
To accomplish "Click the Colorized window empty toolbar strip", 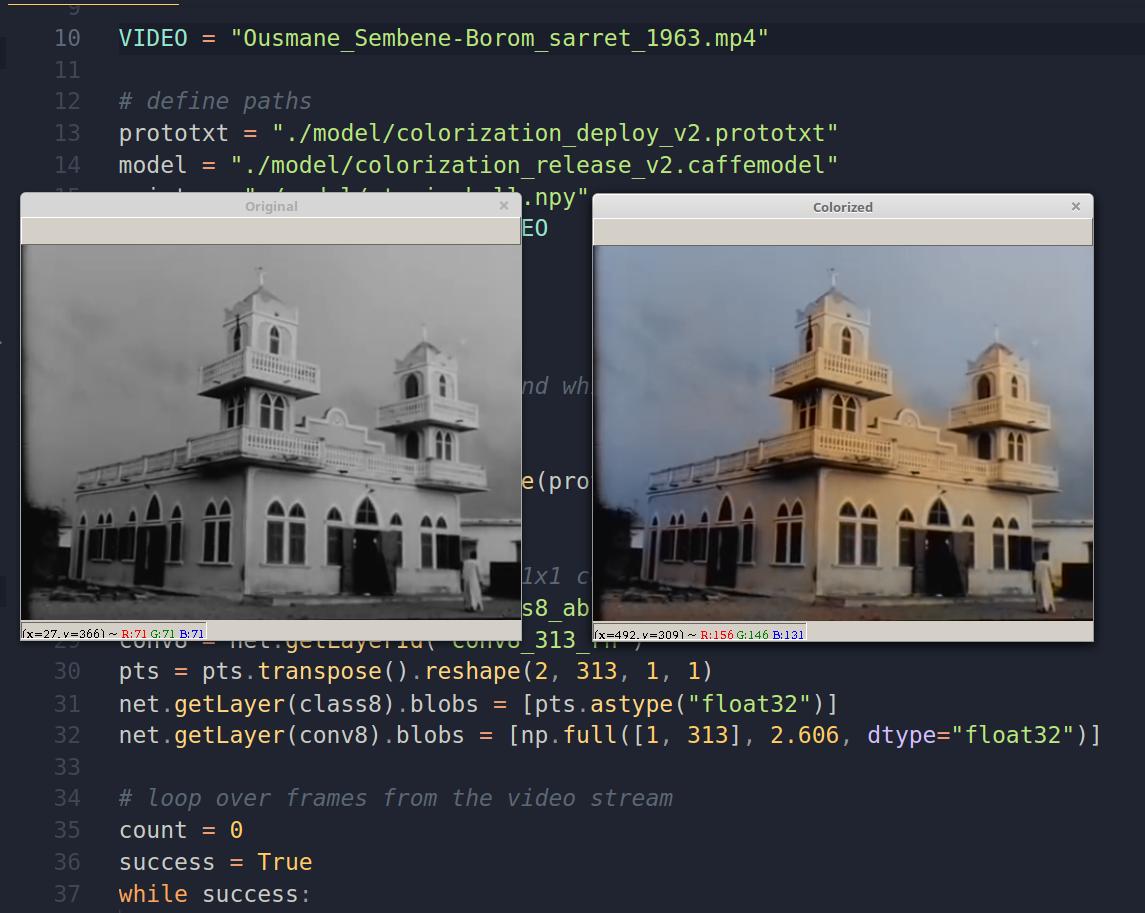I will [843, 232].
